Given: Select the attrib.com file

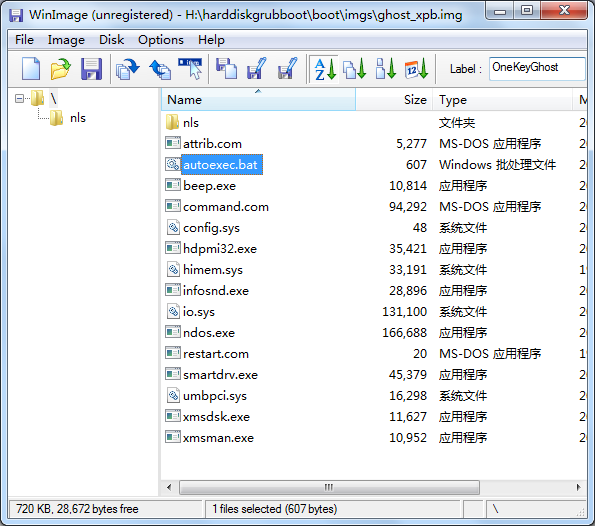Looking at the screenshot, I should tap(212, 143).
